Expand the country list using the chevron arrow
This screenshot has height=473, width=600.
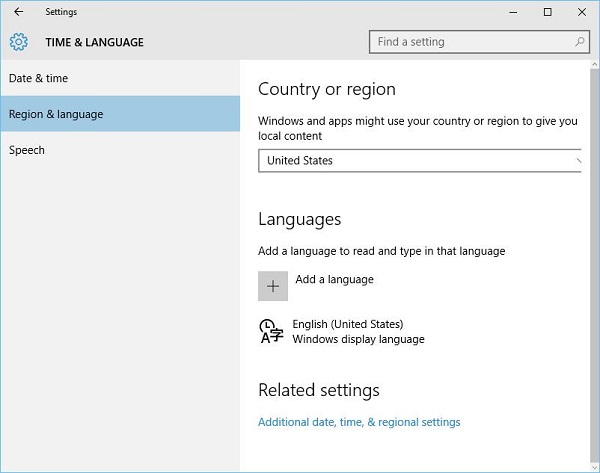(578, 160)
